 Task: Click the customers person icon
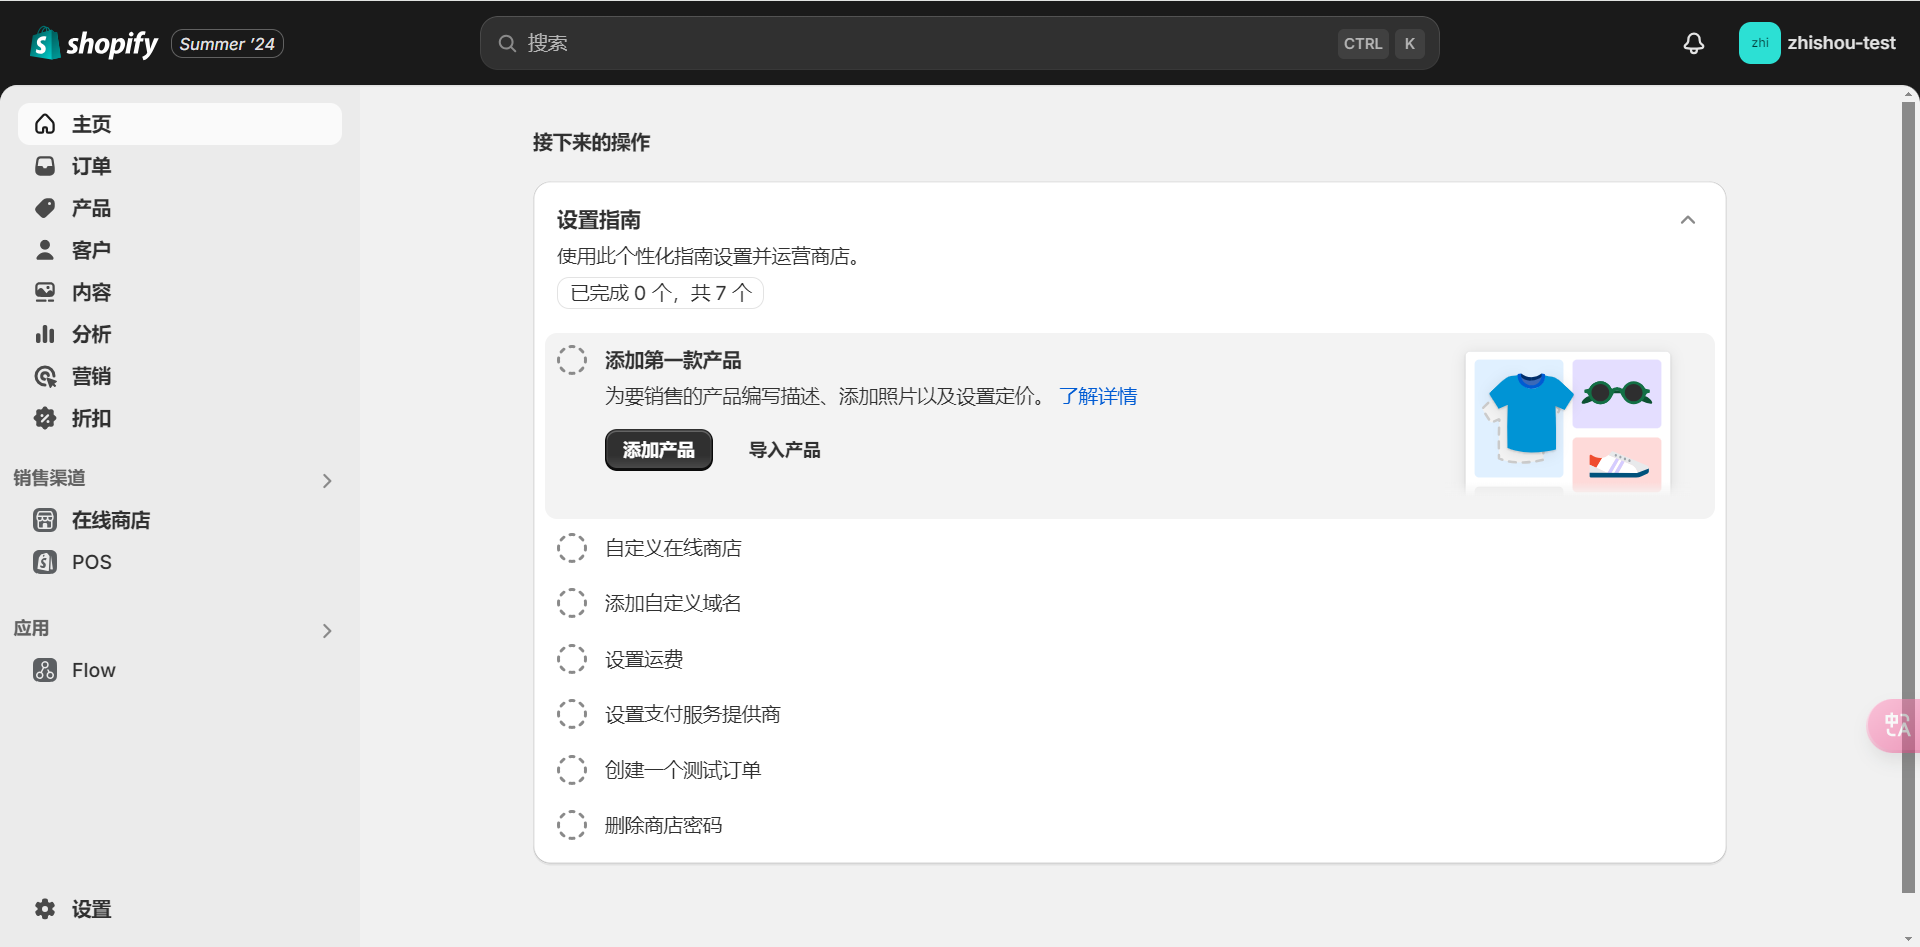pos(45,250)
